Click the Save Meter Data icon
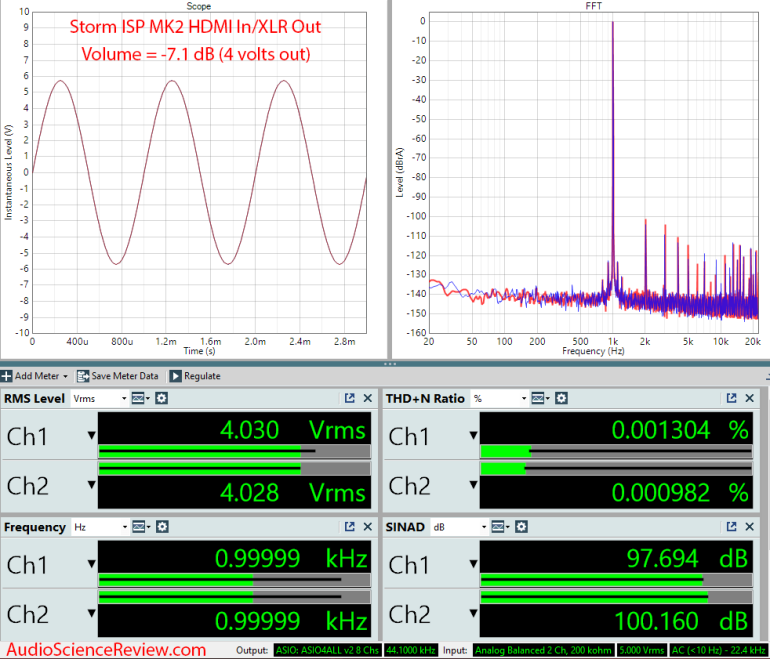770x659 pixels. 83,376
